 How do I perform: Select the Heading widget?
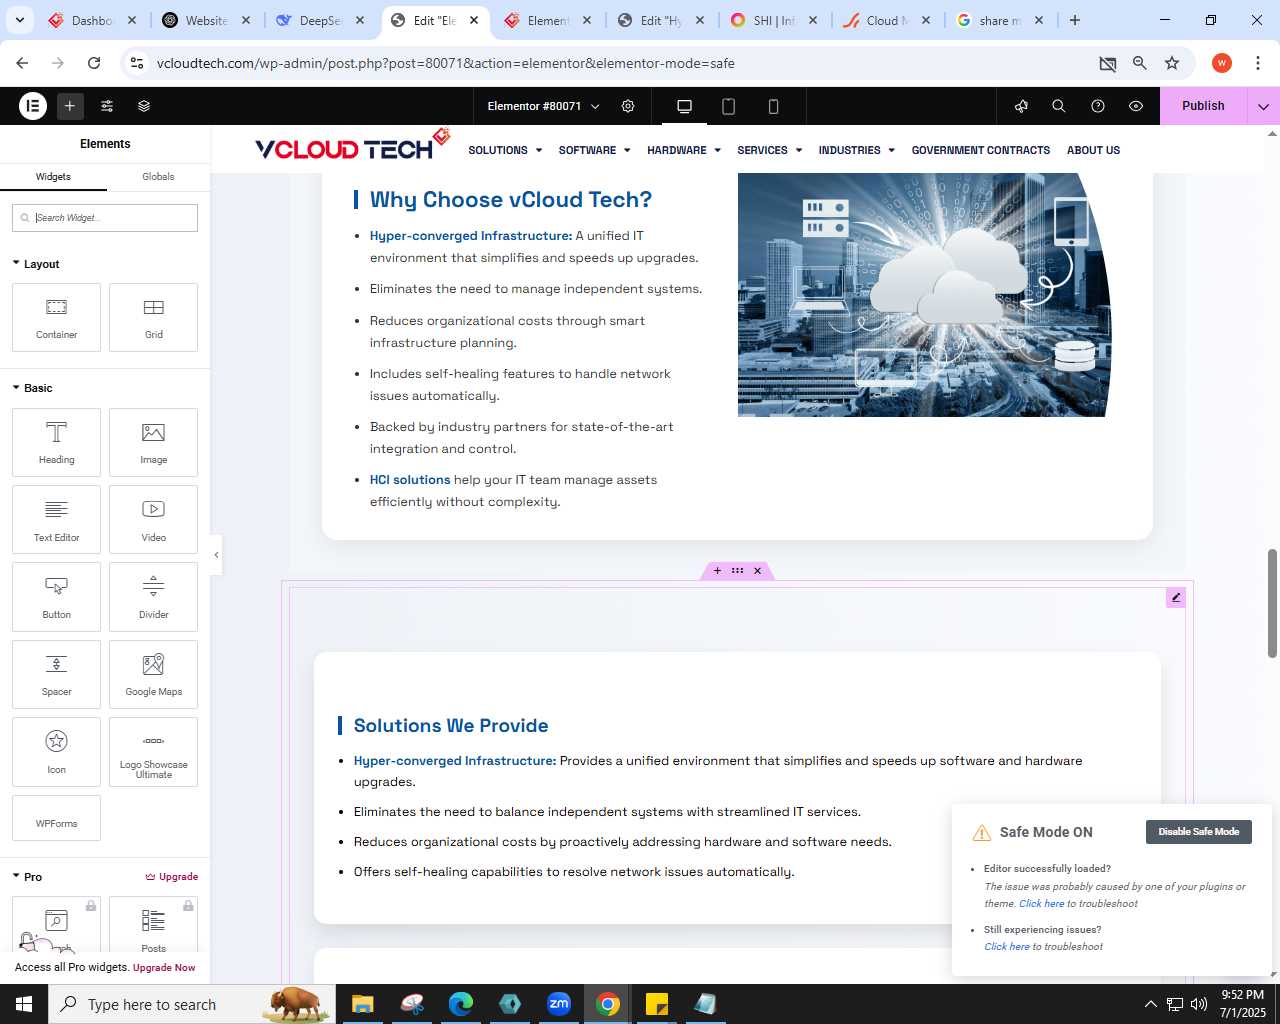56,442
